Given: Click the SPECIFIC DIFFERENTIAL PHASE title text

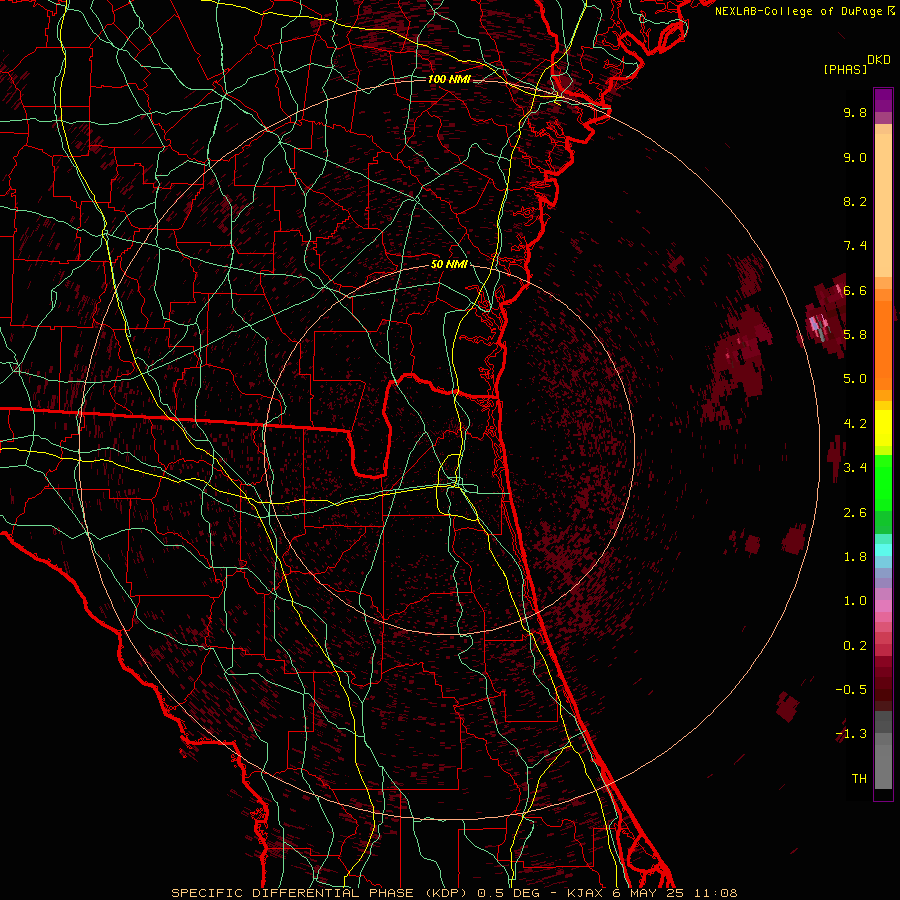Looking at the screenshot, I should (292, 893).
